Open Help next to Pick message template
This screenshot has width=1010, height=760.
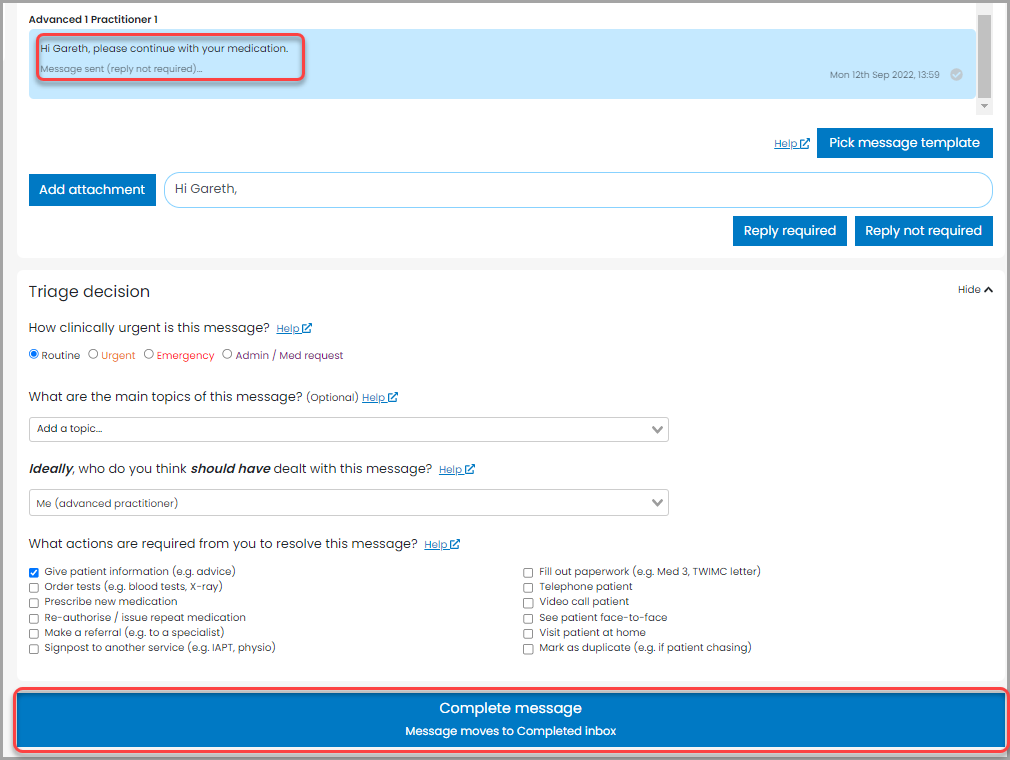tap(791, 142)
